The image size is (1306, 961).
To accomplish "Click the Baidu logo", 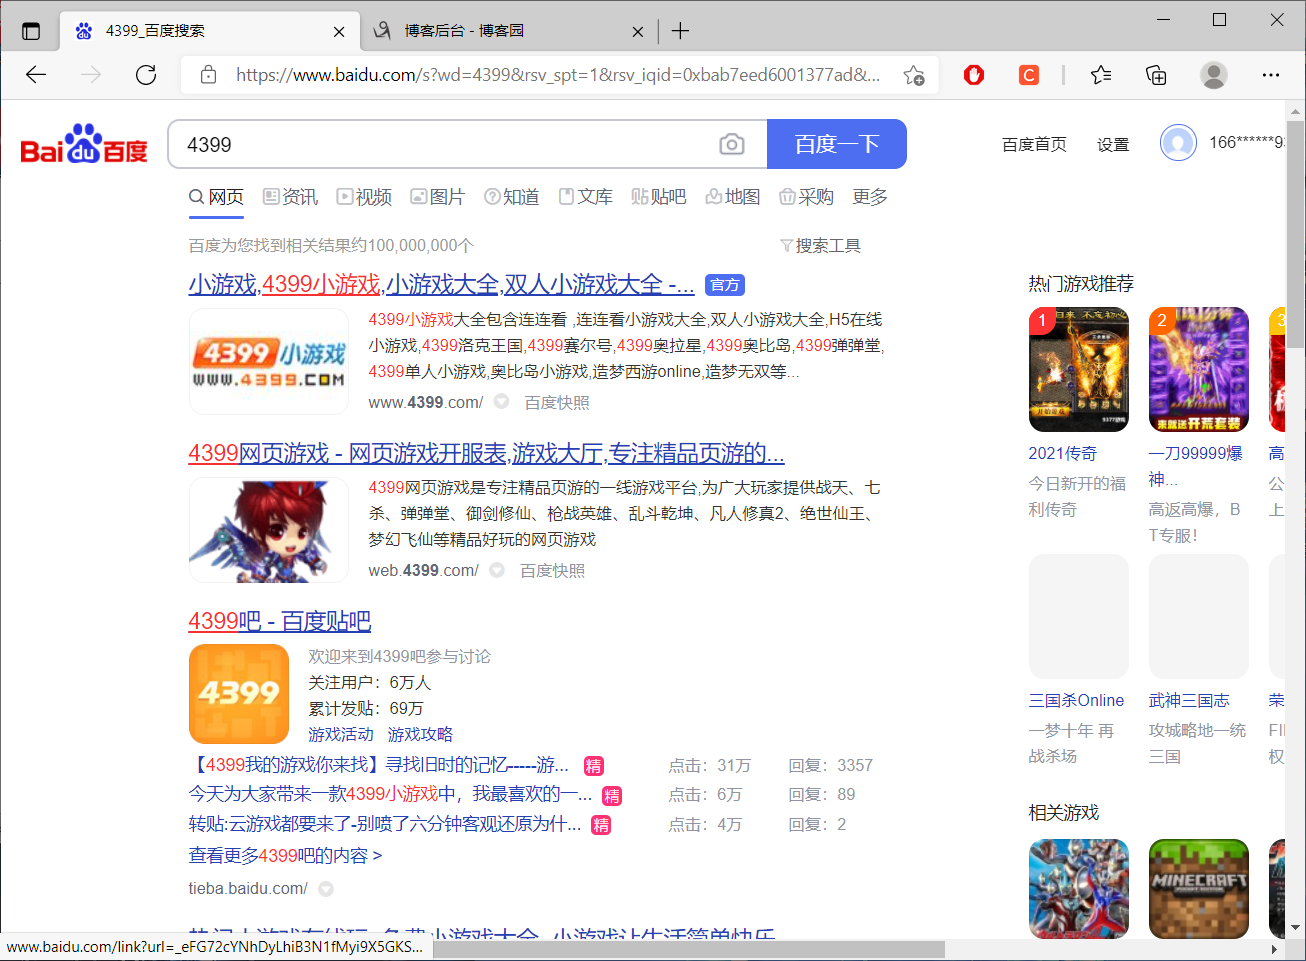I will tap(84, 144).
